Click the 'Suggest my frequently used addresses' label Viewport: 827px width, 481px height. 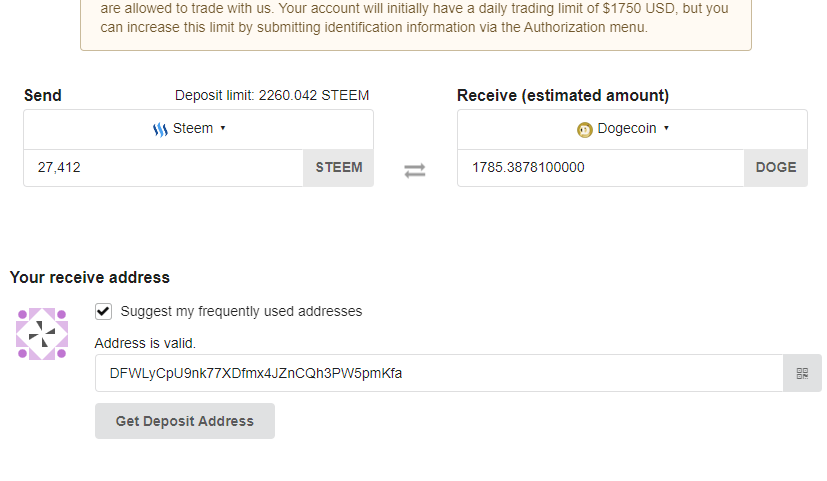click(241, 311)
